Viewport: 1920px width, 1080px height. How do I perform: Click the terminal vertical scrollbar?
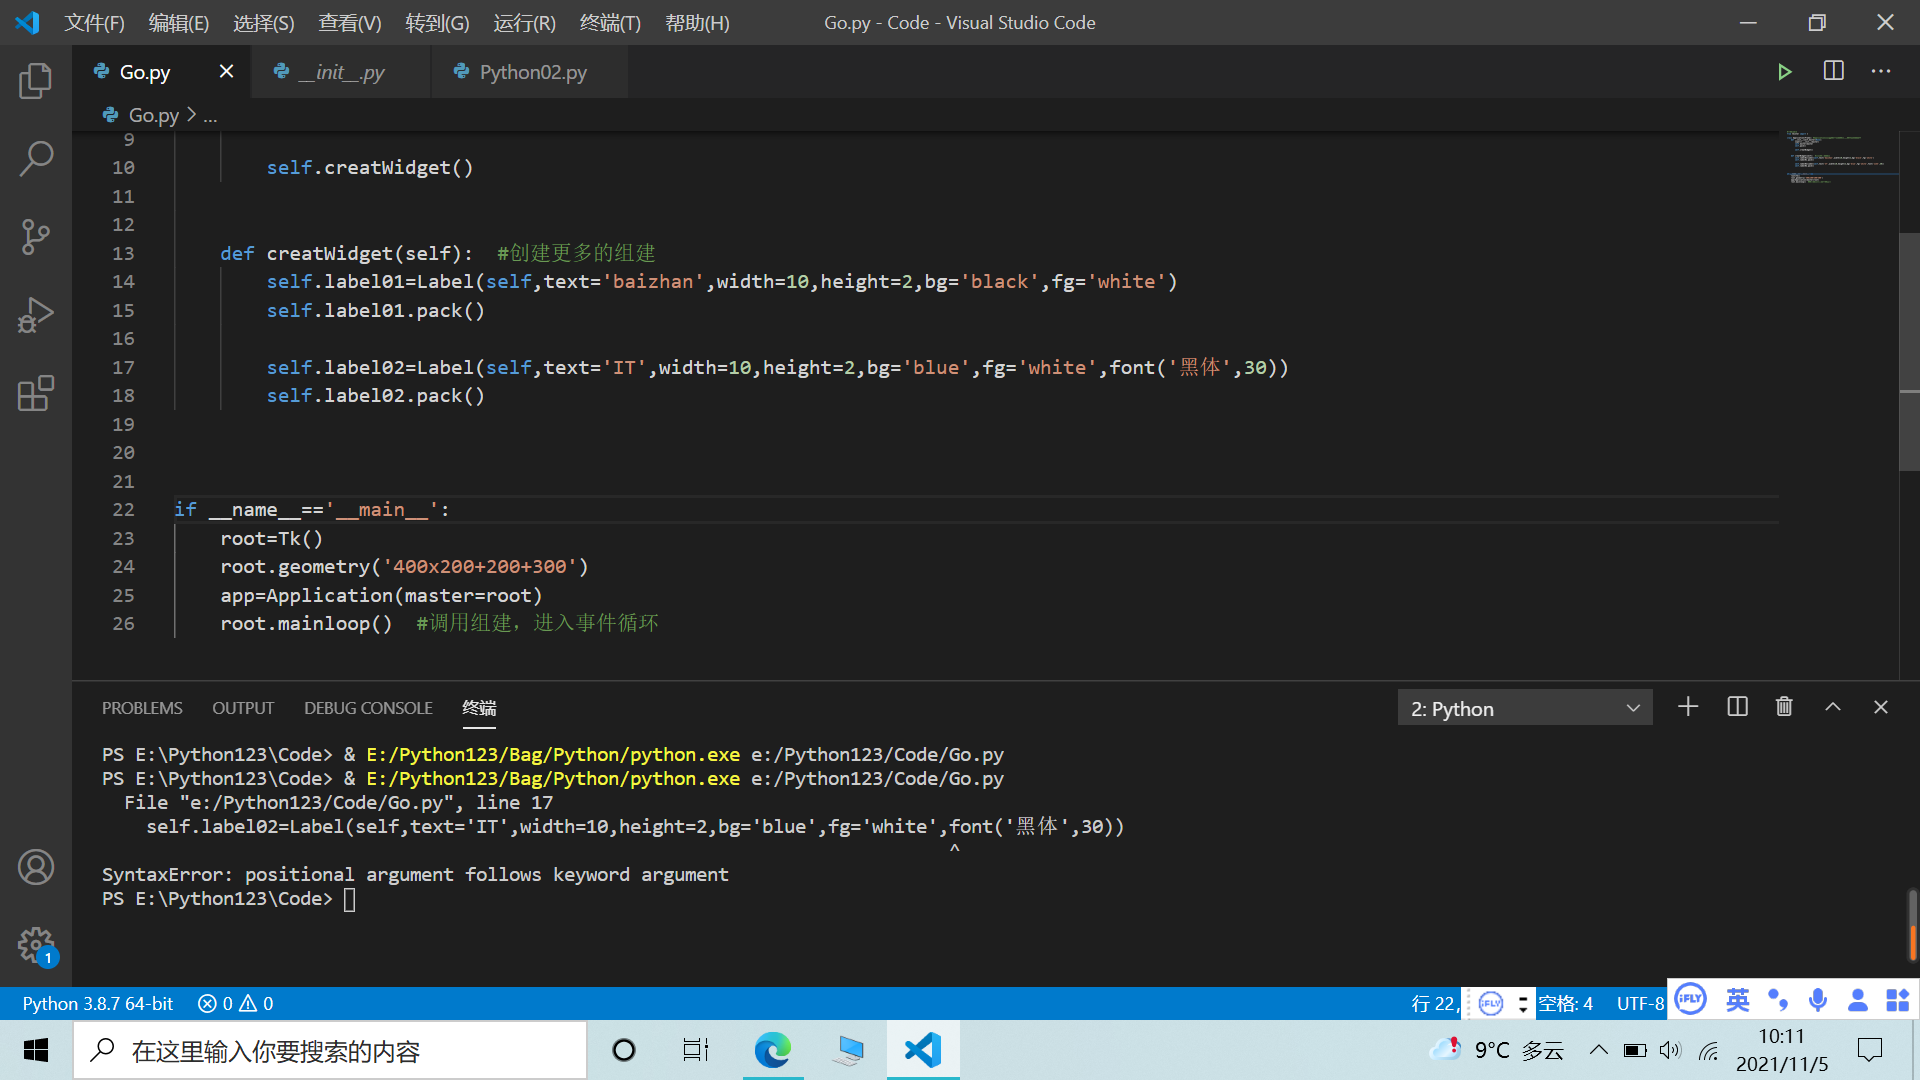coord(1912,925)
